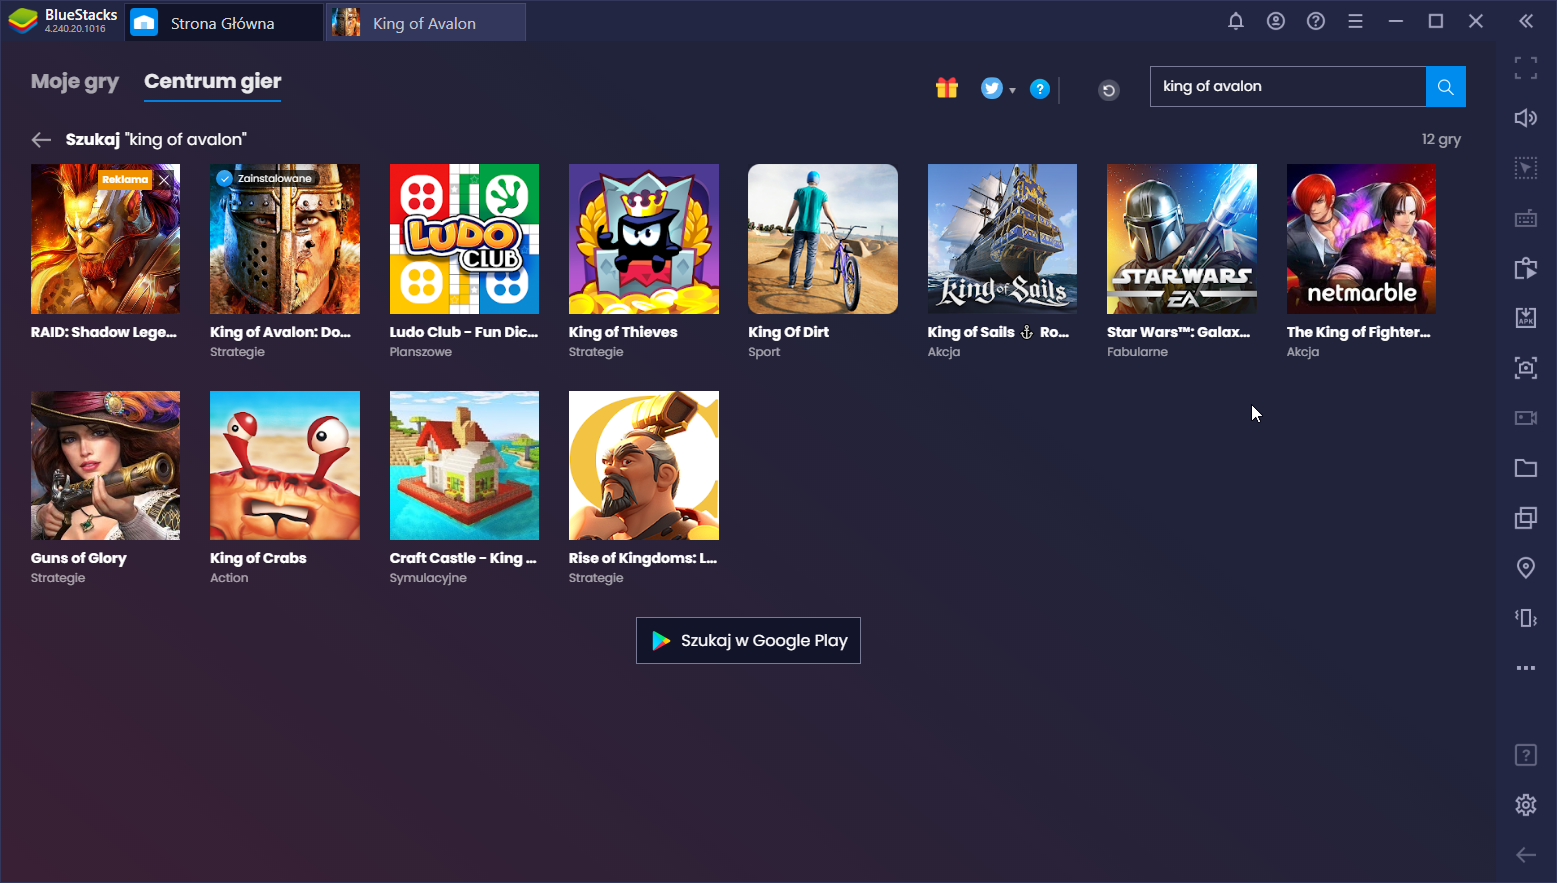Screen dimensions: 1557x883
Task: Open King of Crabs thumbnail
Action: point(285,466)
